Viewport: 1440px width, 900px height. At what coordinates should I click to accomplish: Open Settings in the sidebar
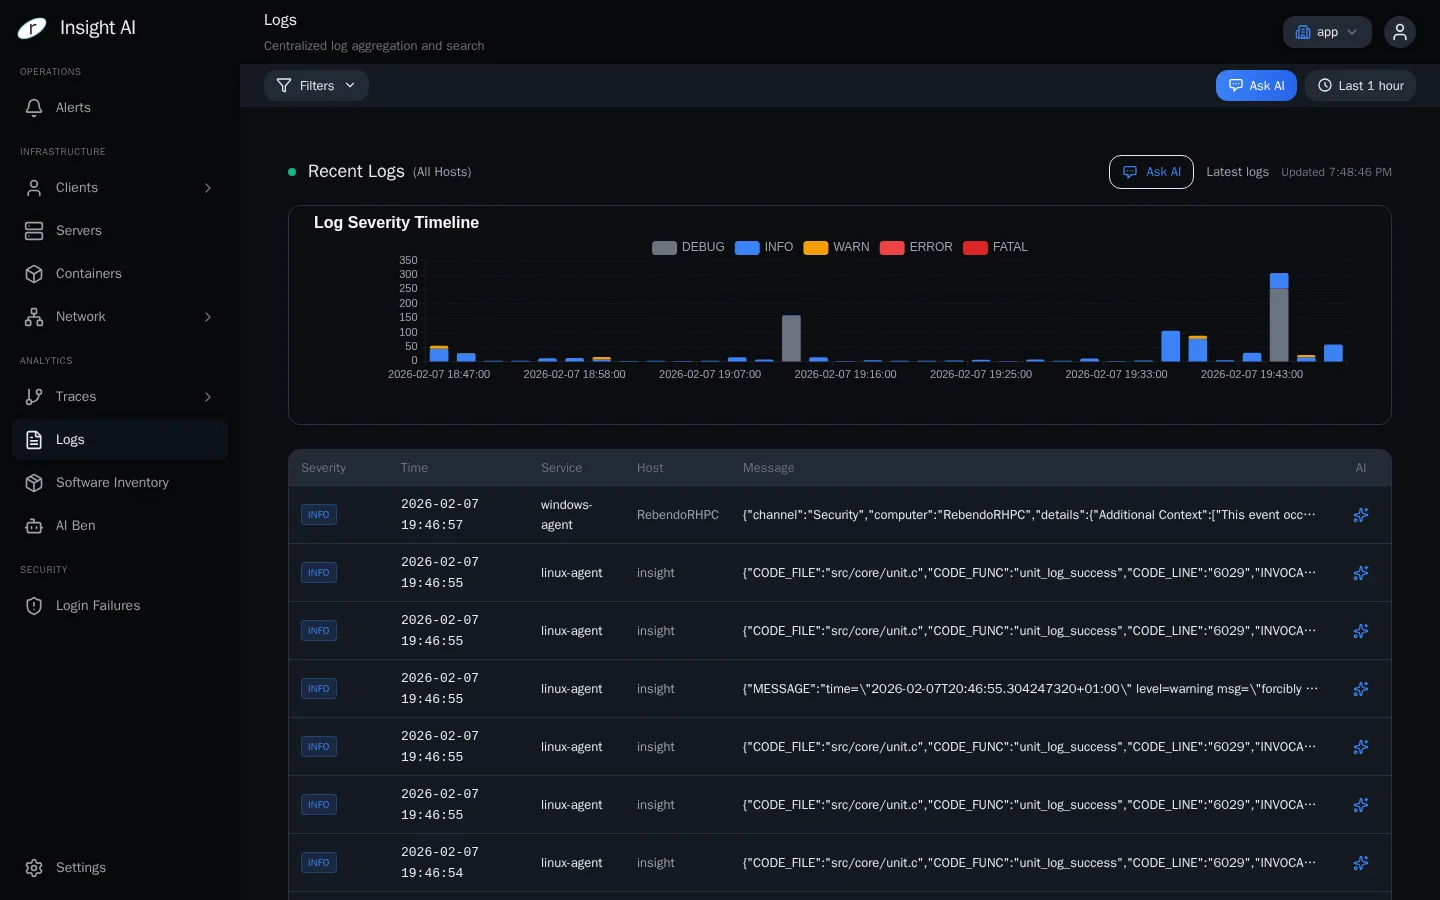(120, 868)
